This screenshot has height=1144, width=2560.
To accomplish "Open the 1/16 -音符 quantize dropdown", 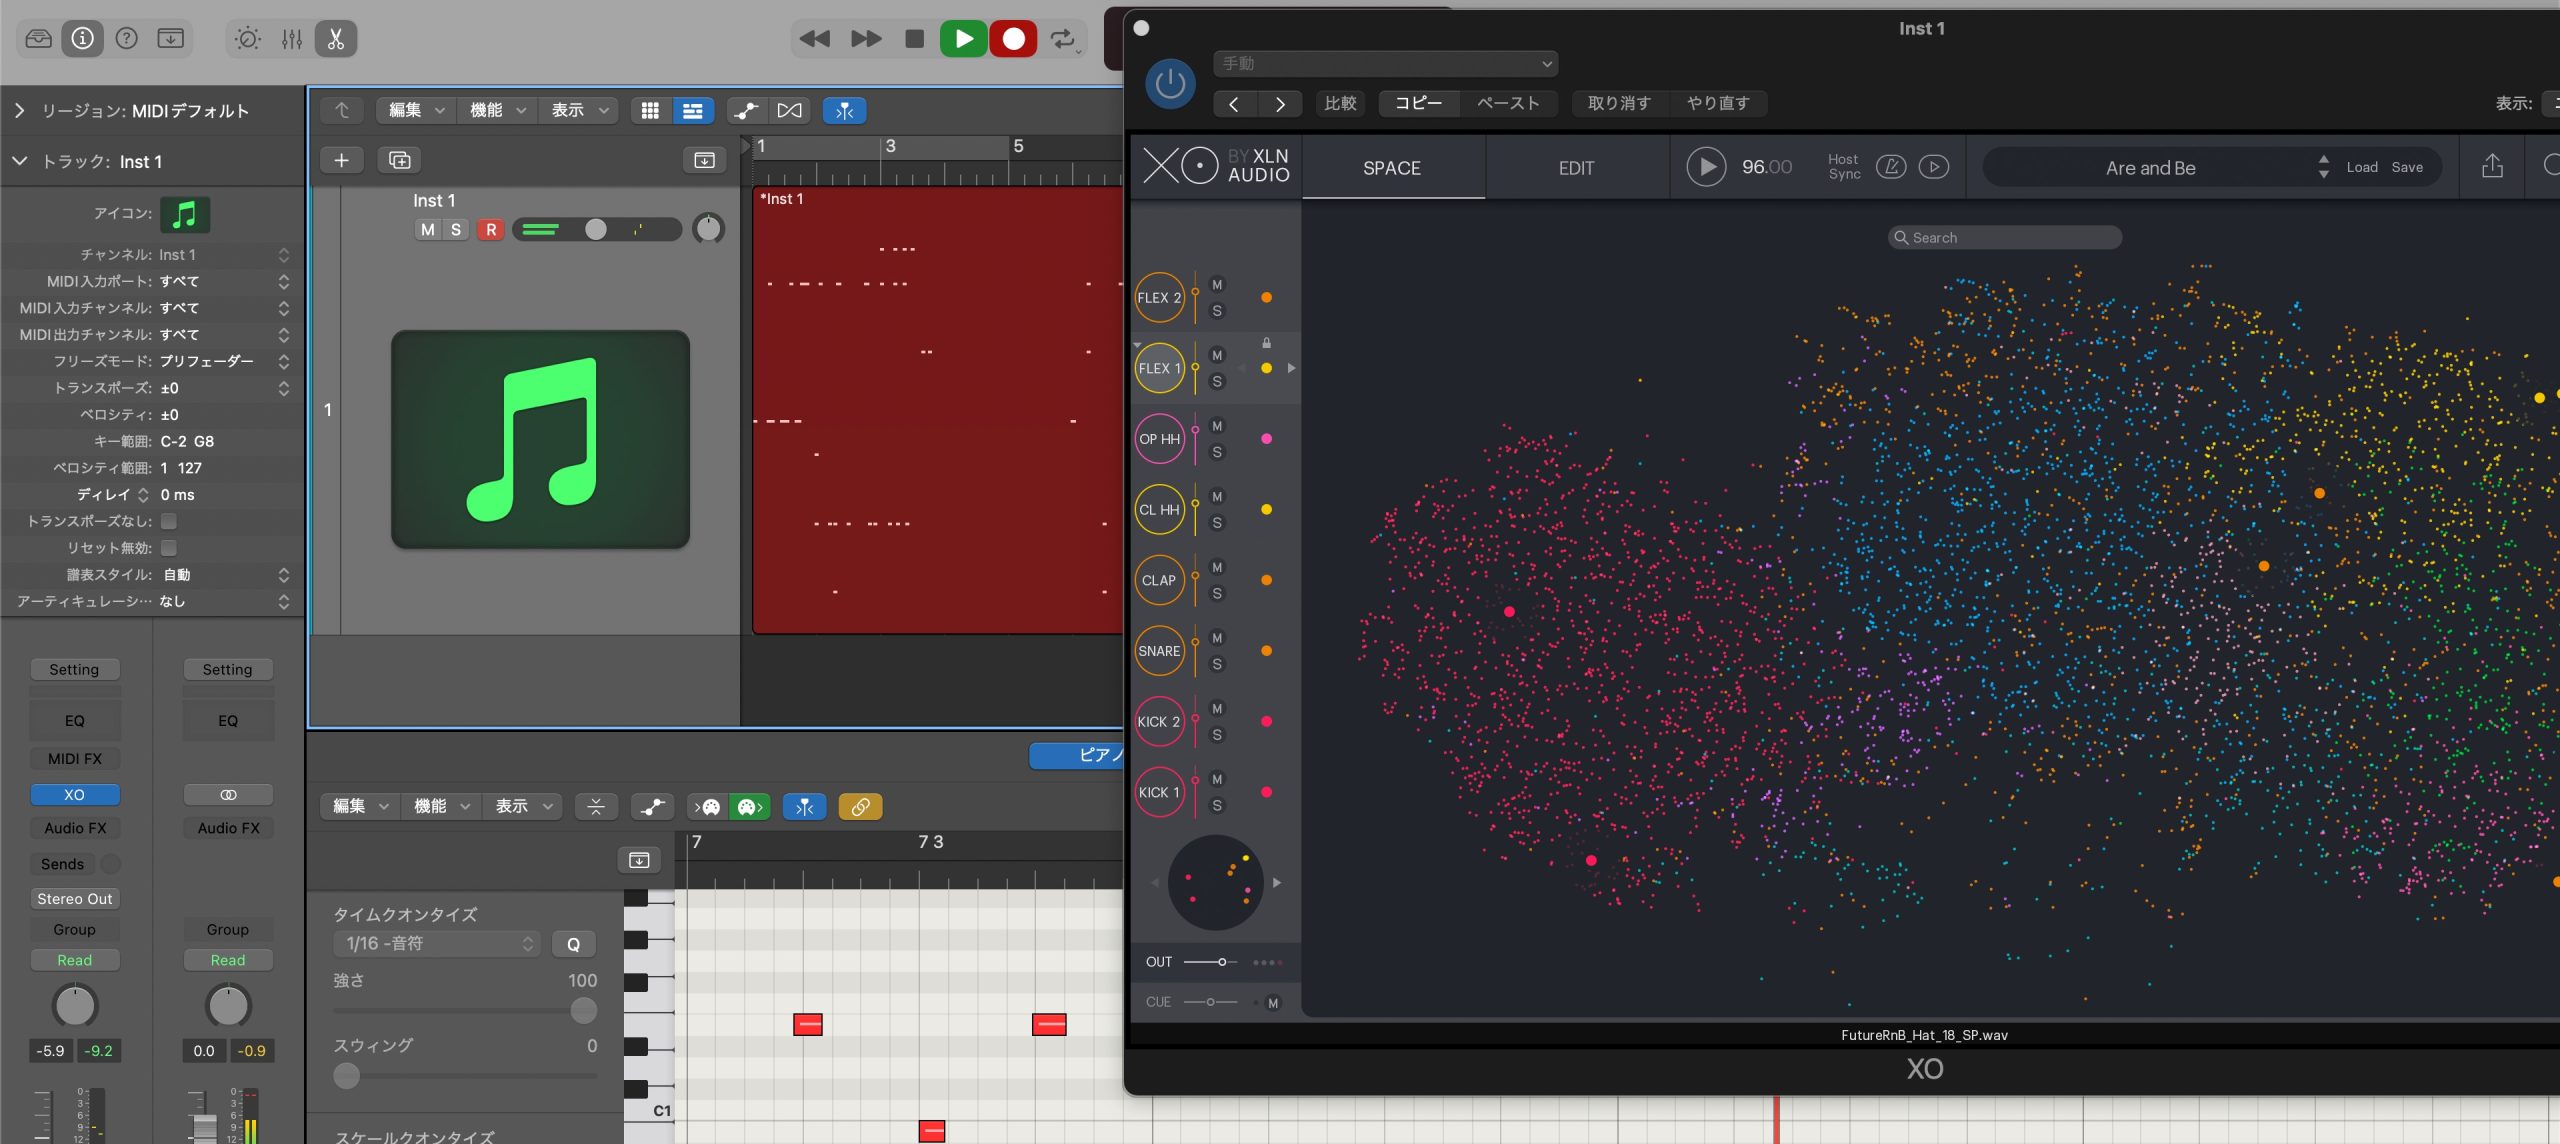I will coord(437,943).
